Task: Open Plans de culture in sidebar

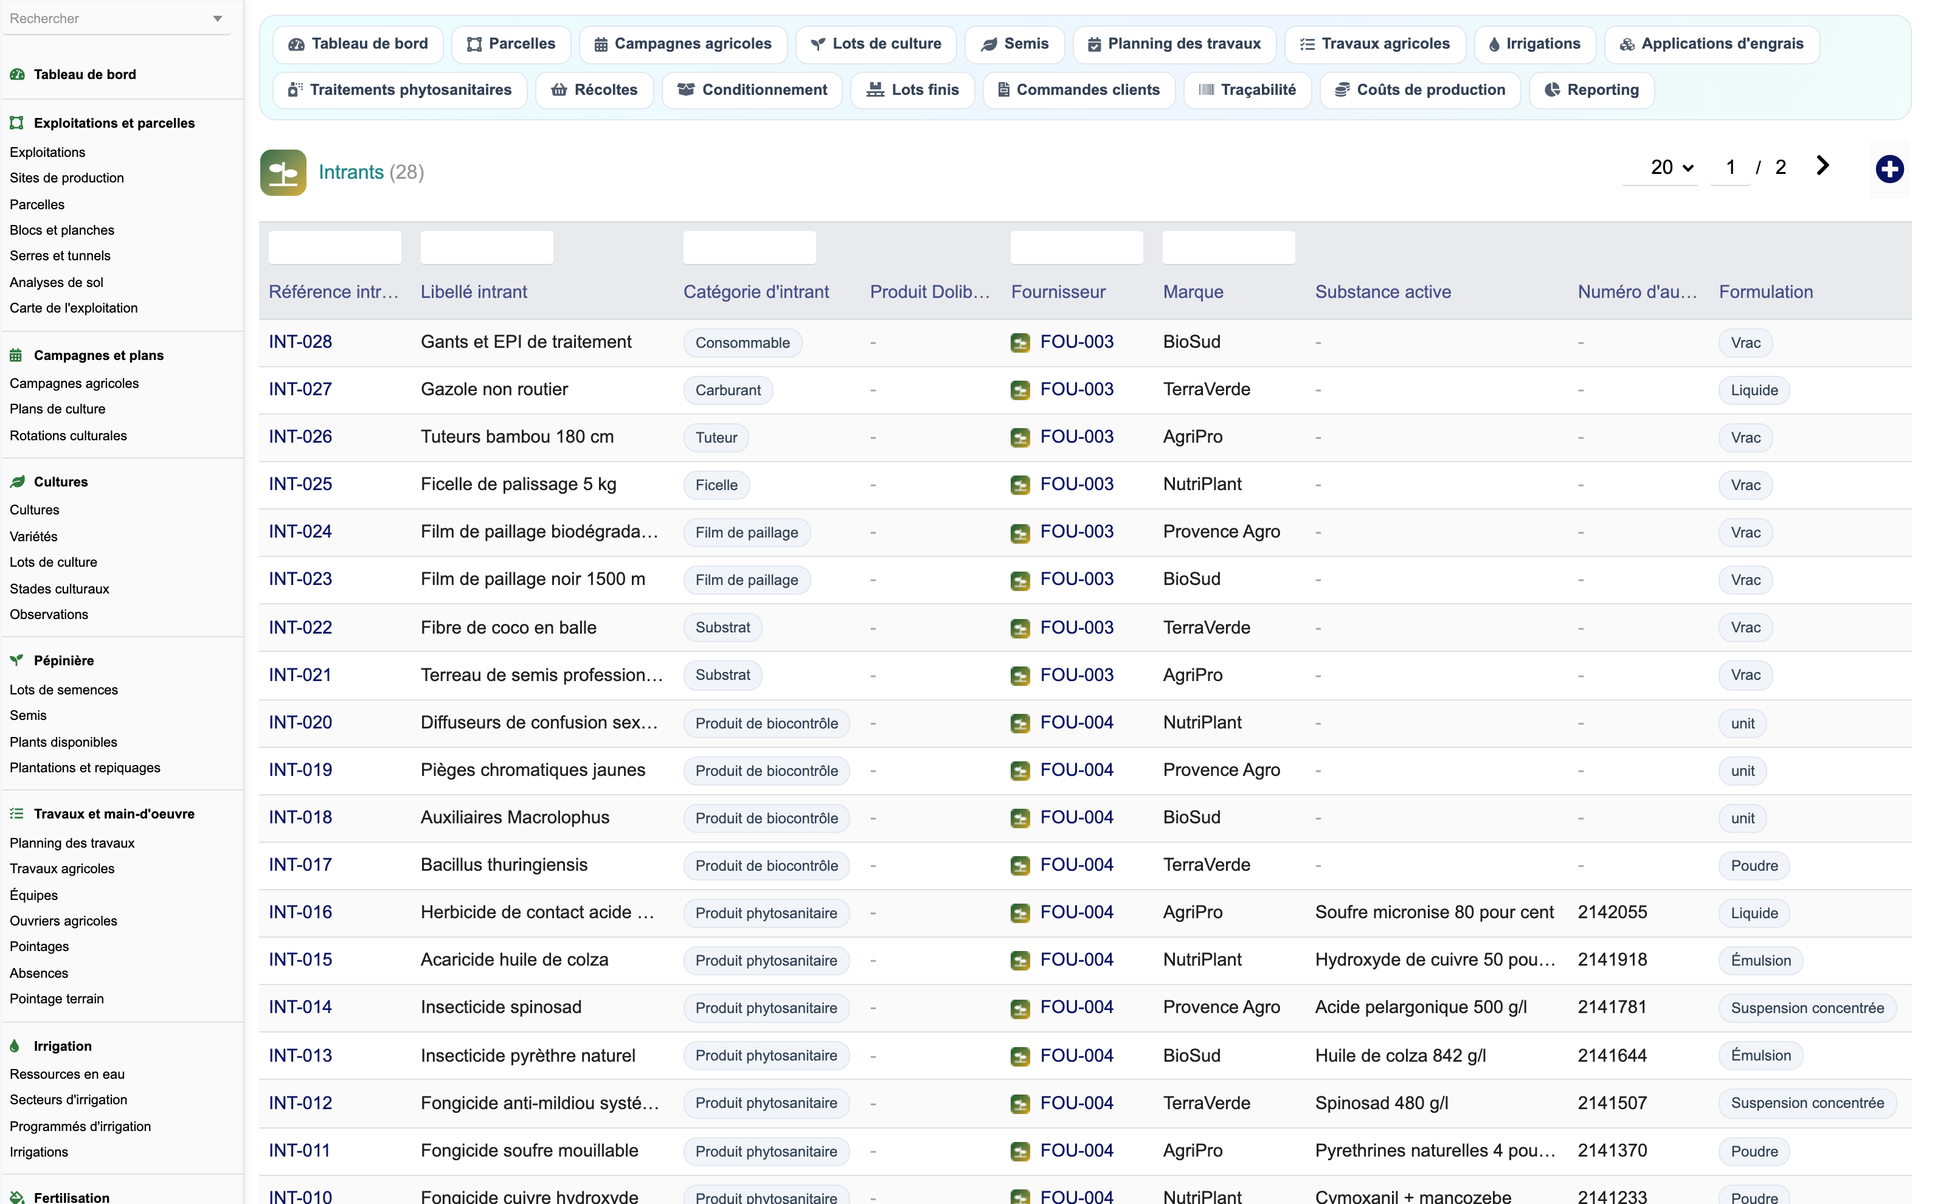Action: pyautogui.click(x=57, y=409)
